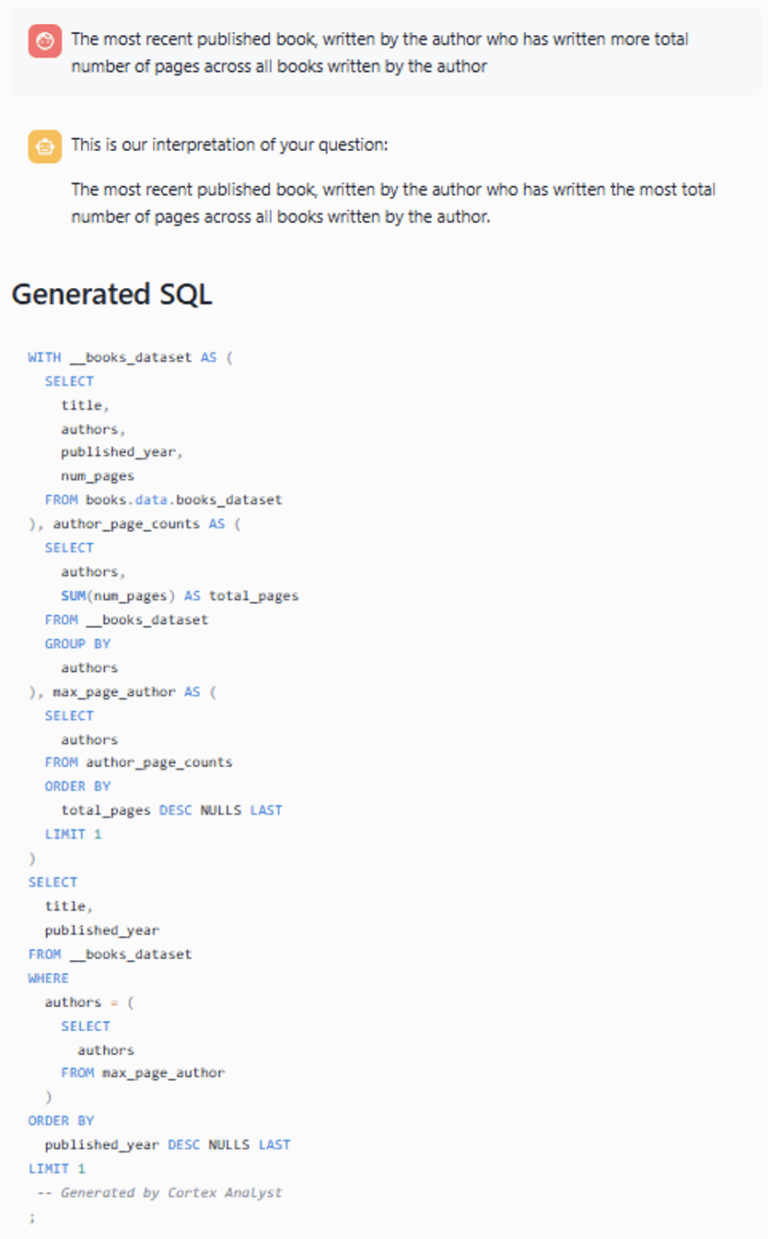Click the 'FROM max_page_author' subquery line
768x1239 pixels.
coord(142,1072)
